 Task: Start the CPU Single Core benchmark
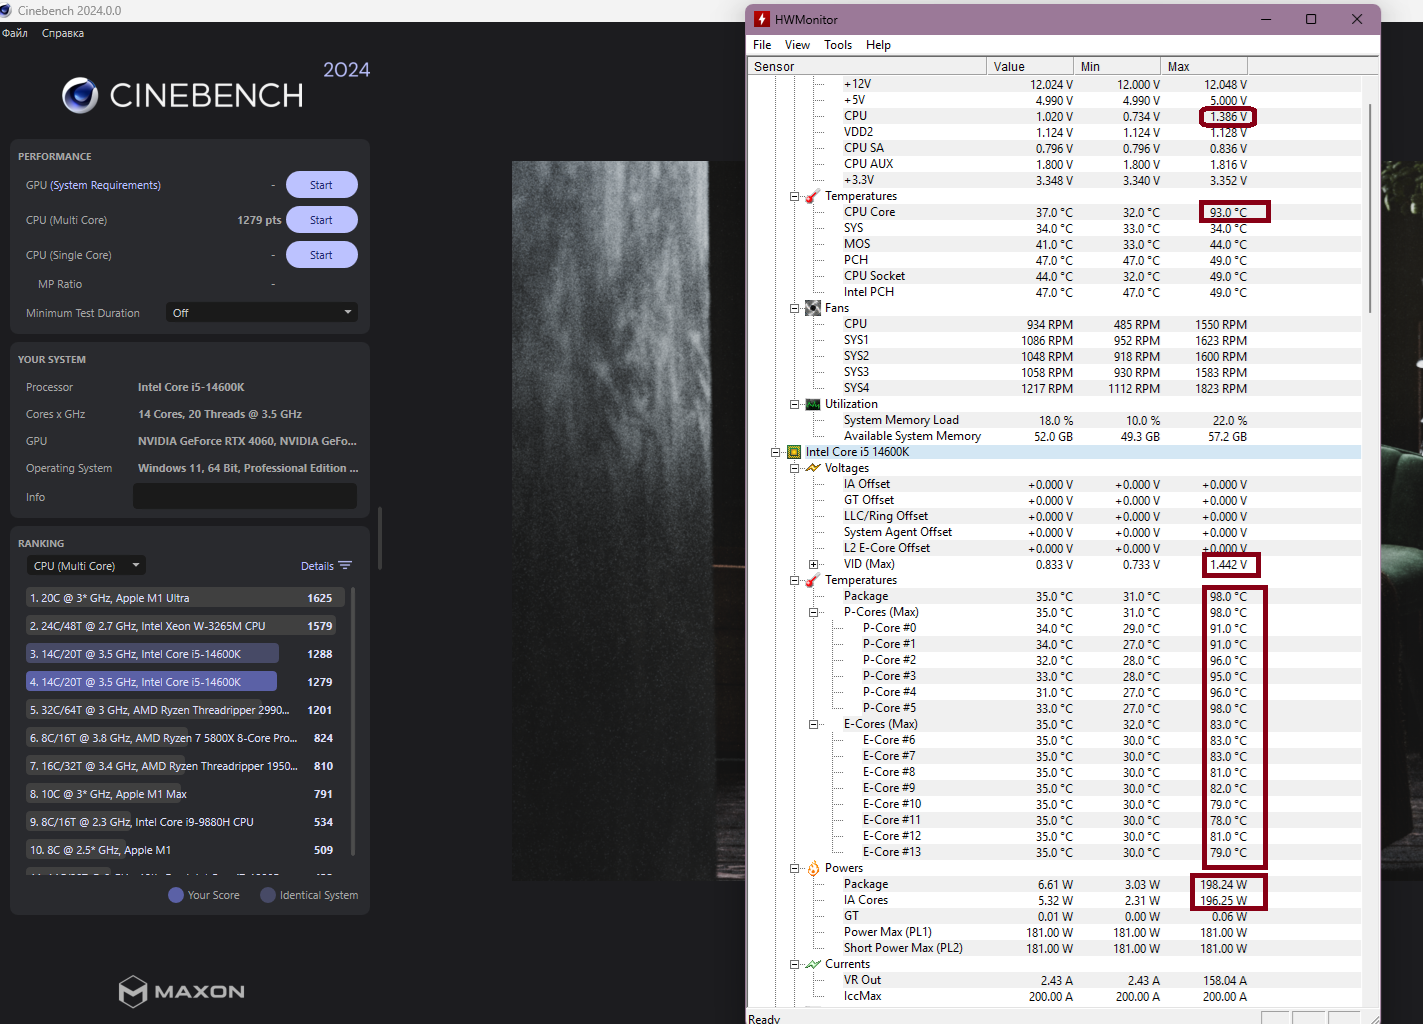pyautogui.click(x=322, y=255)
